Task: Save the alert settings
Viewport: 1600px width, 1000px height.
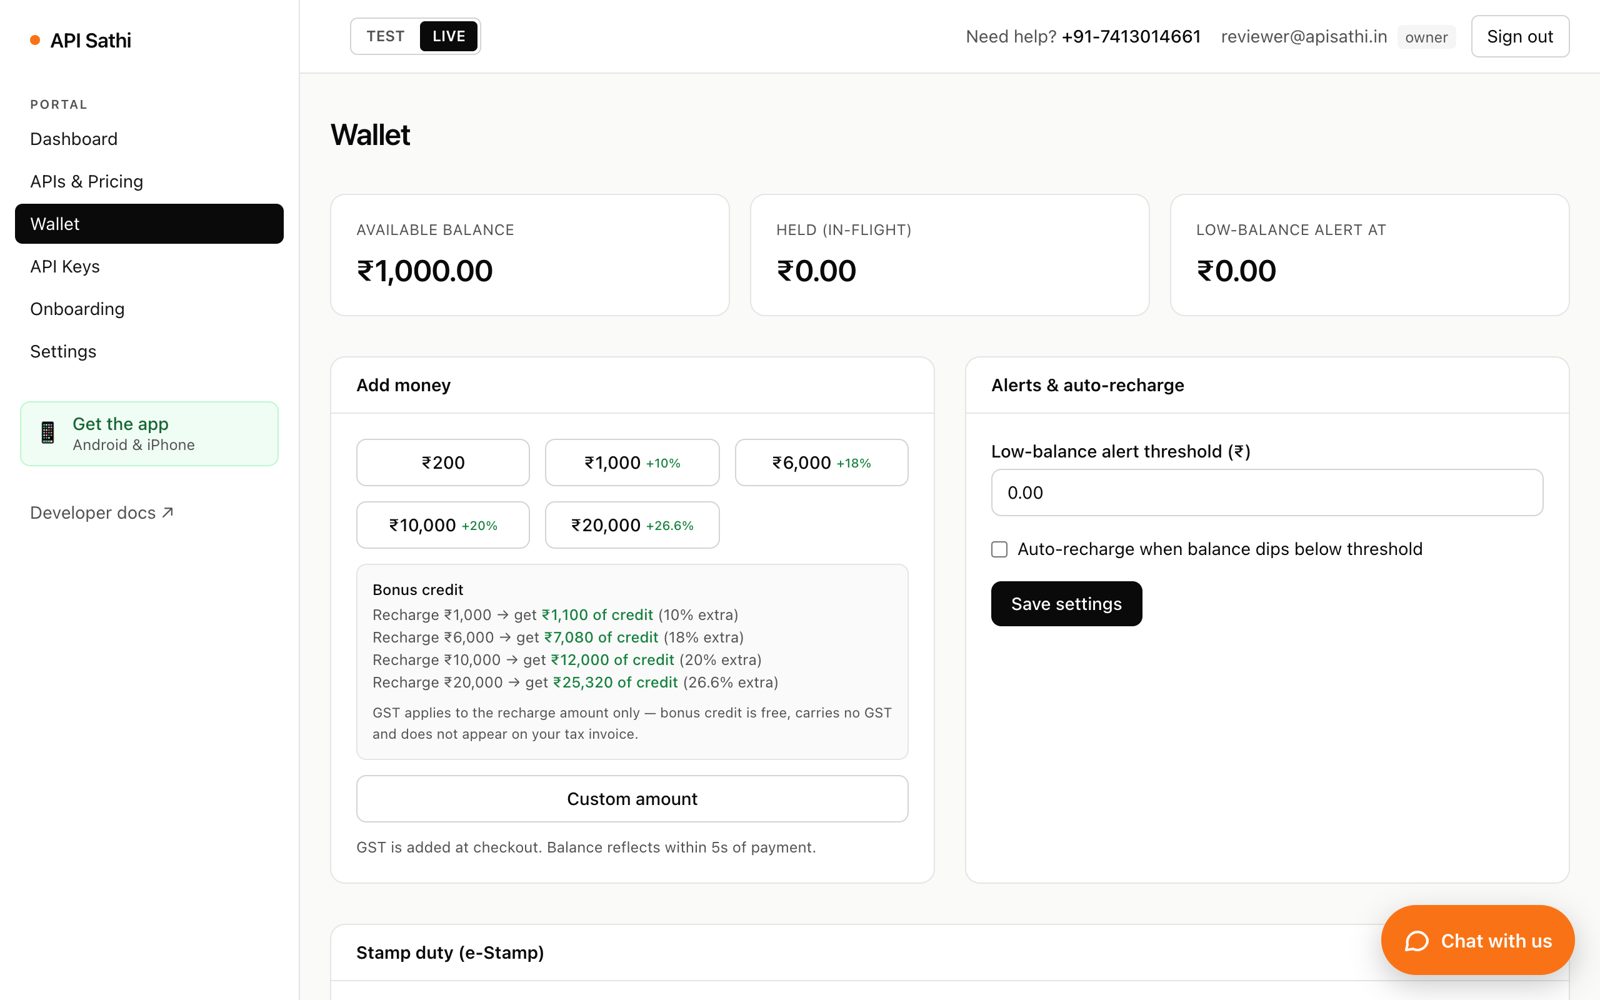Action: coord(1066,604)
